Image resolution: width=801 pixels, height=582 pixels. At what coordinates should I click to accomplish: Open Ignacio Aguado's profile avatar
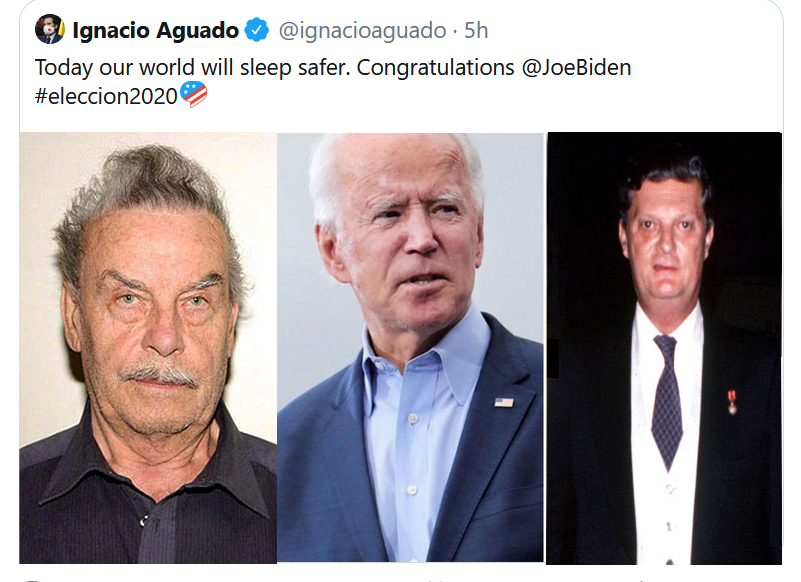50,29
